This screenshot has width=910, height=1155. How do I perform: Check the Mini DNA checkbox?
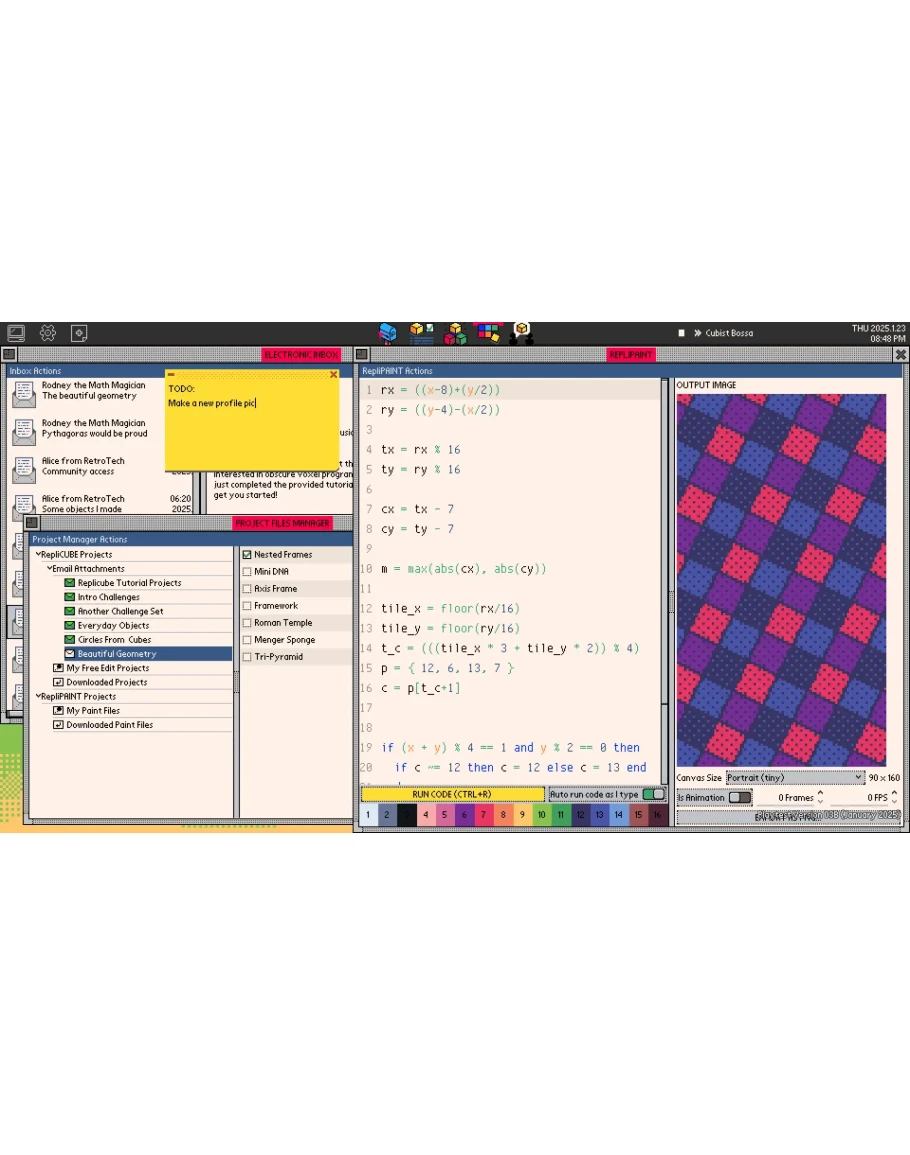tap(247, 572)
